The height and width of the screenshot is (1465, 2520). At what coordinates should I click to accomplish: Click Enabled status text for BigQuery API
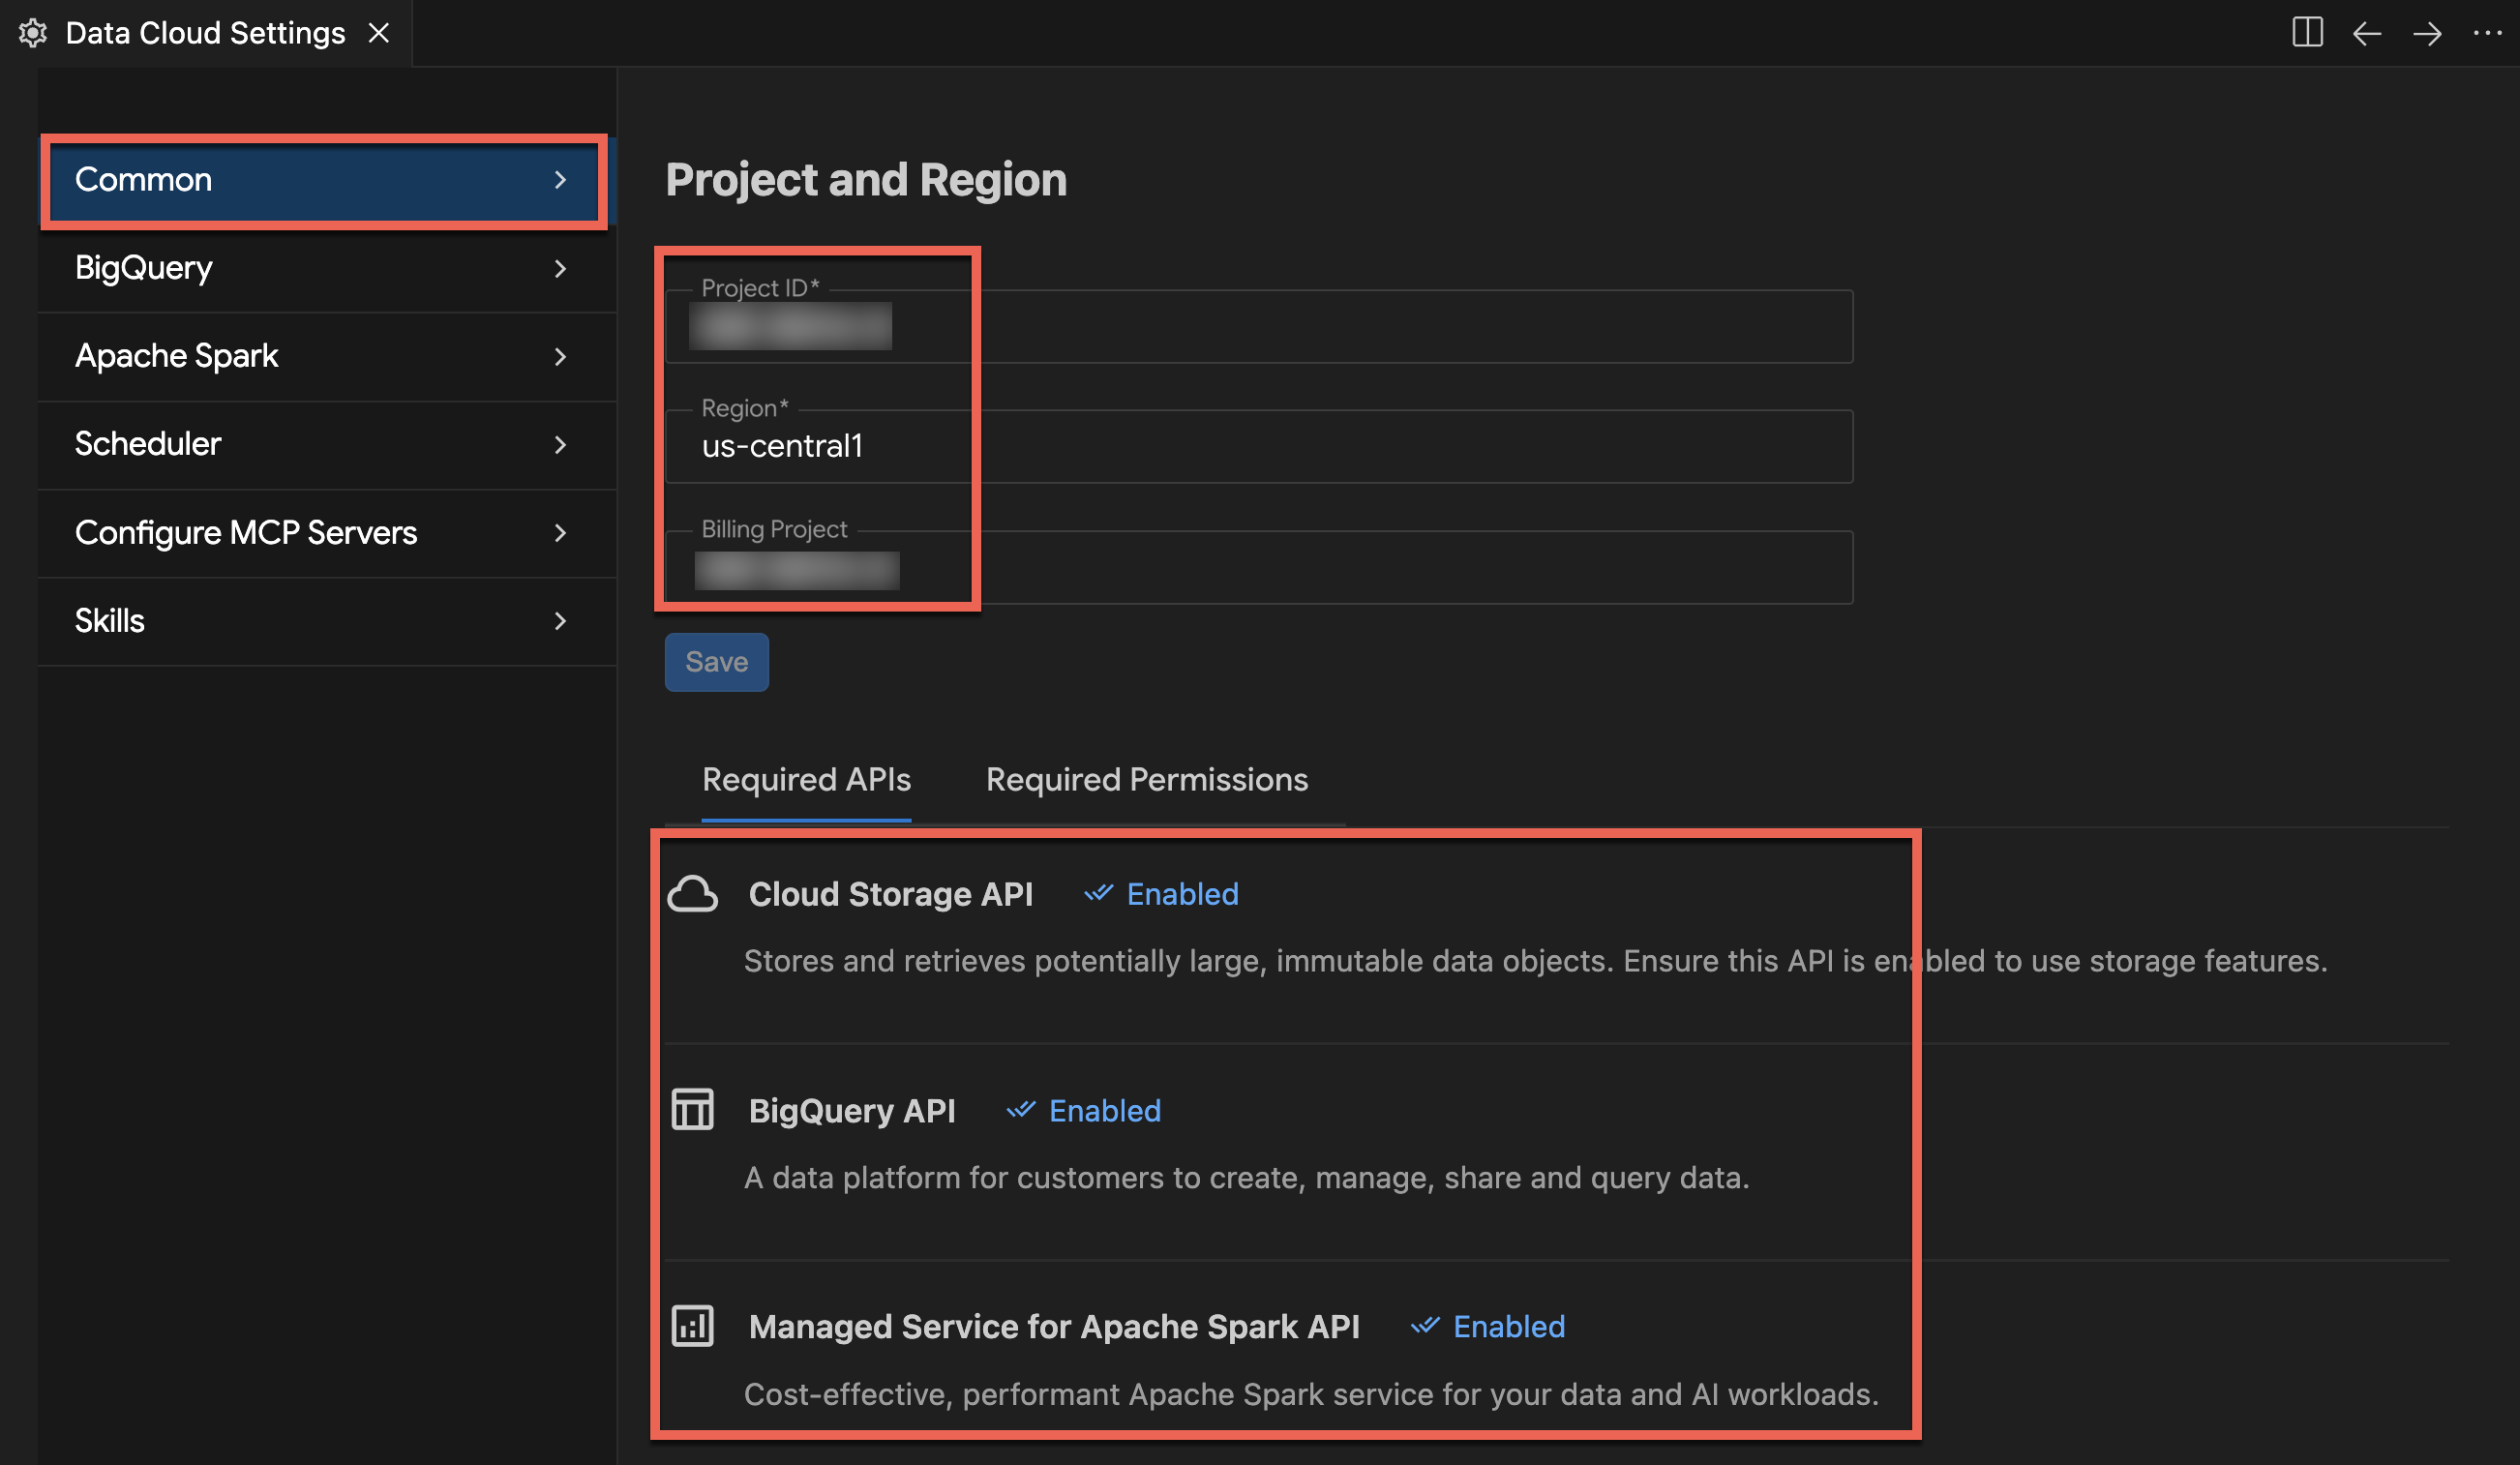(x=1104, y=1111)
